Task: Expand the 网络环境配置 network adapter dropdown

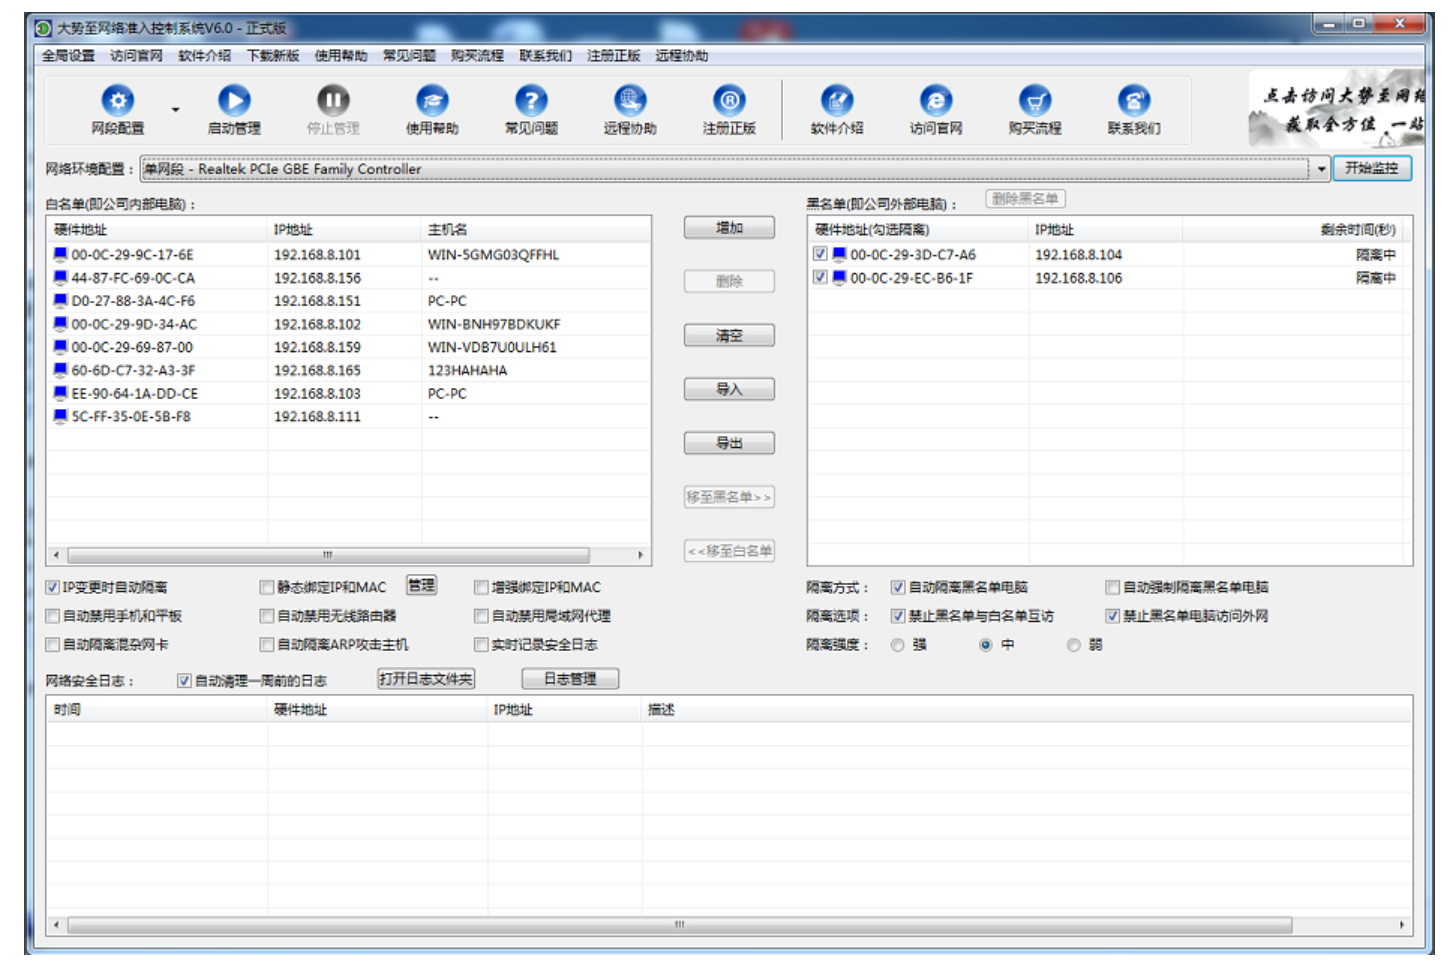Action: click(x=1321, y=169)
